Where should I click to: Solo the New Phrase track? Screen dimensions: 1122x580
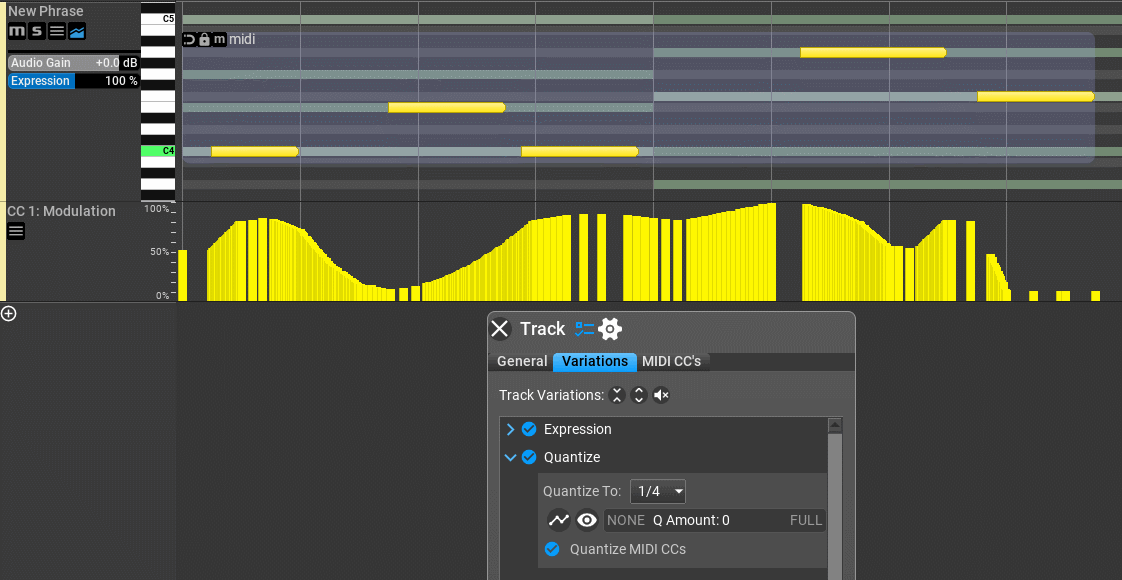pos(37,31)
